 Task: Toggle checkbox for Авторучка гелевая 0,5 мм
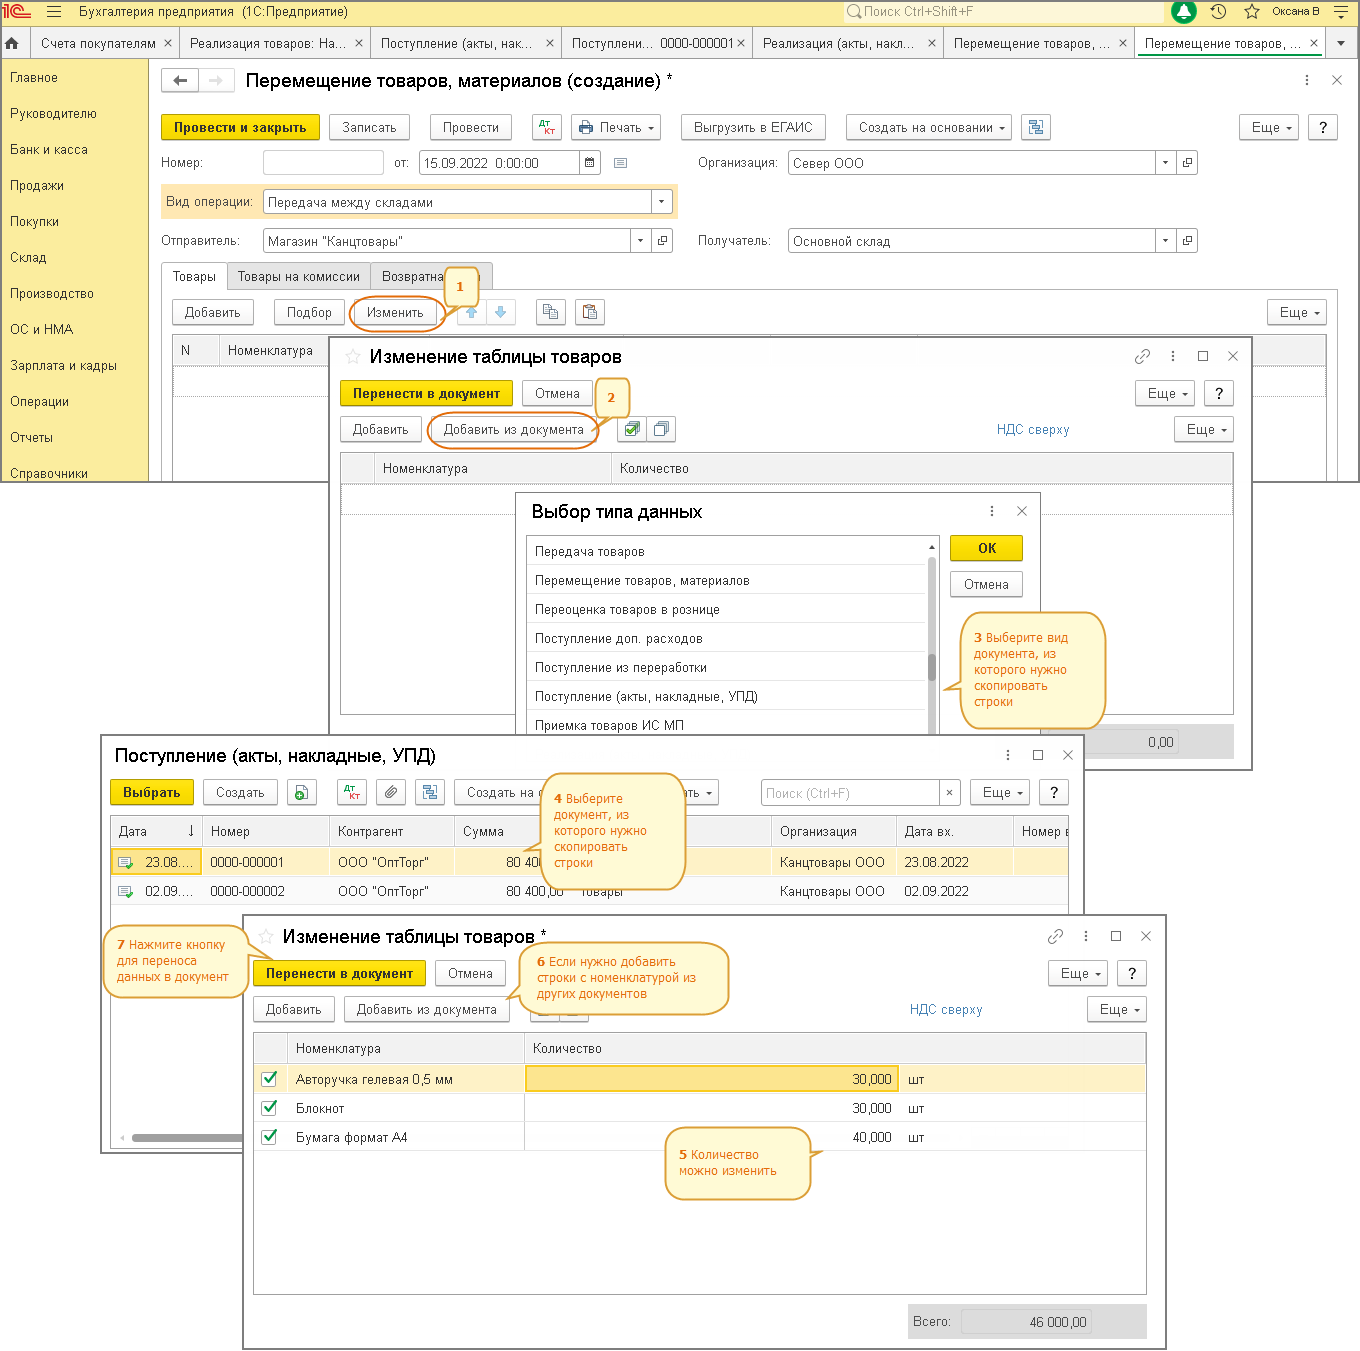point(269,1079)
